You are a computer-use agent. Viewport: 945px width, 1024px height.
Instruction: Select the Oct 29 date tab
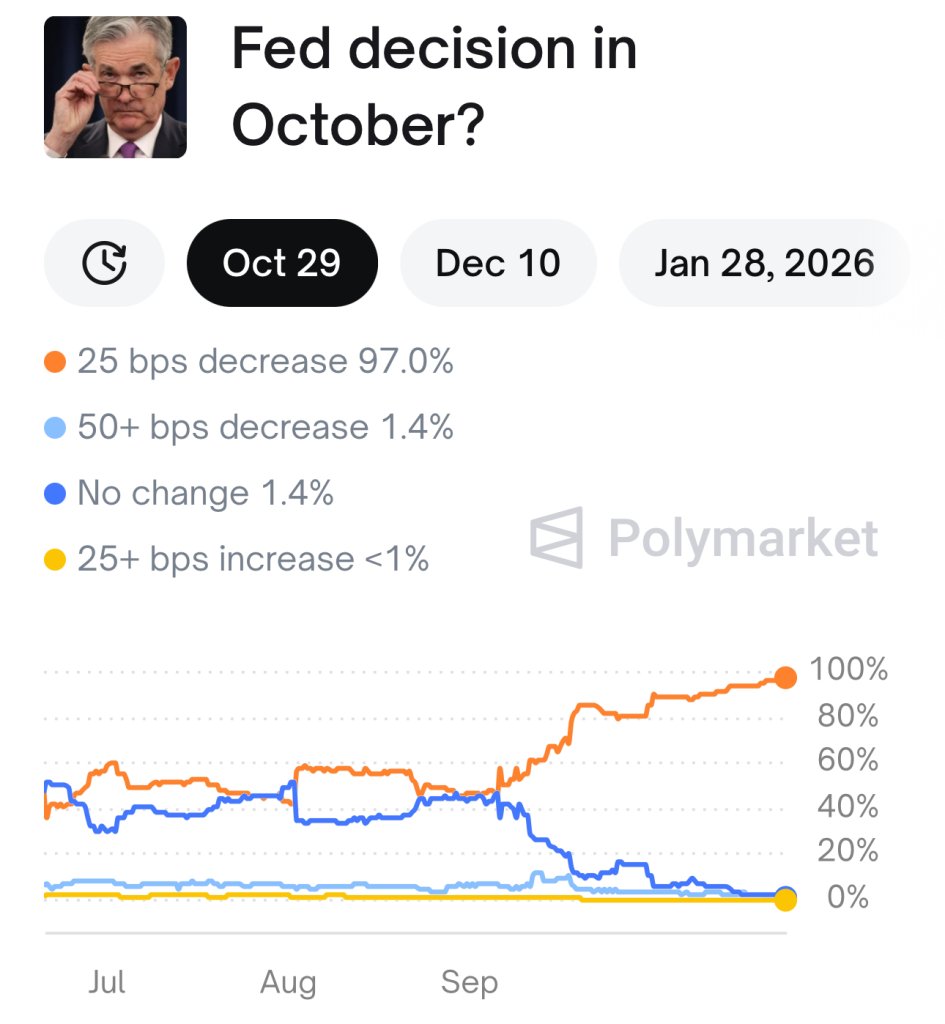282,264
